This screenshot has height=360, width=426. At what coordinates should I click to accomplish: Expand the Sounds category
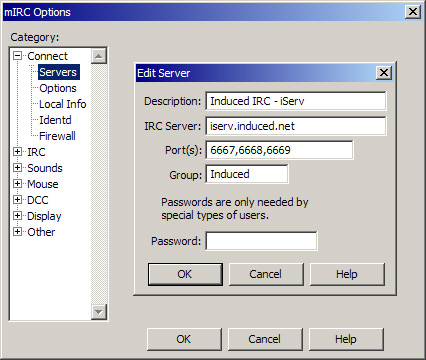[x=18, y=168]
